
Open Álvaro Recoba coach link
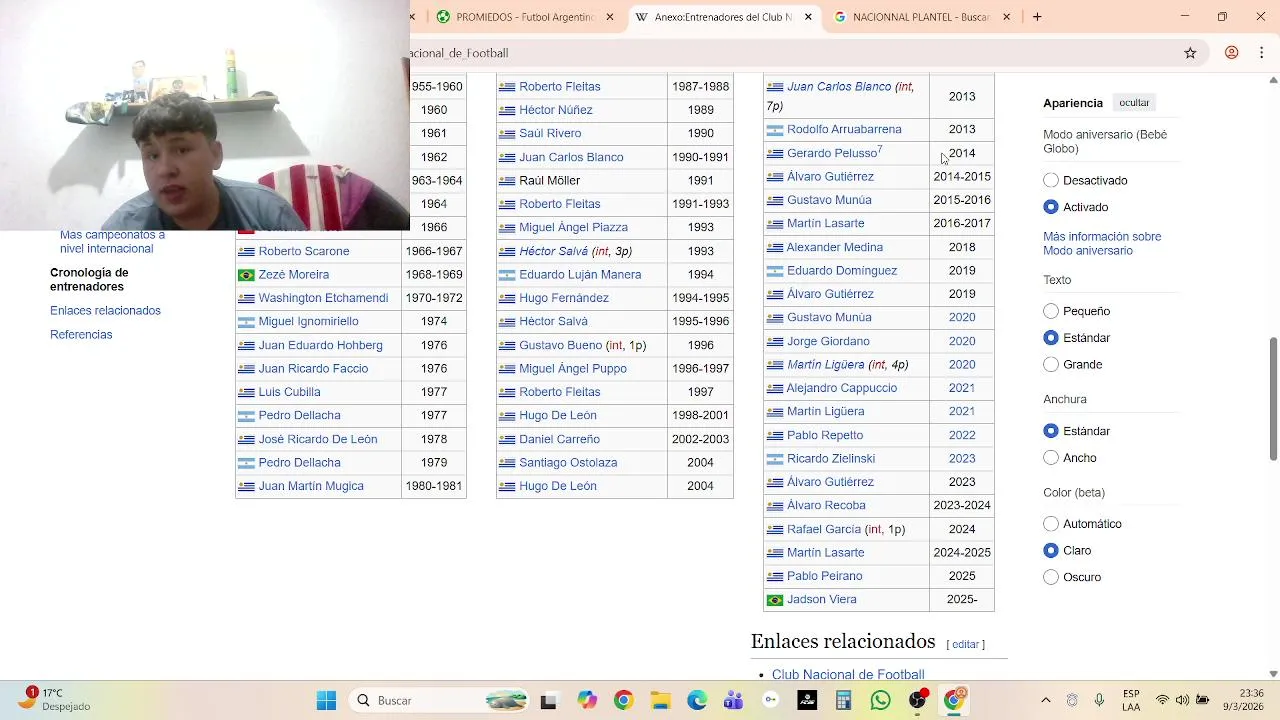point(826,506)
